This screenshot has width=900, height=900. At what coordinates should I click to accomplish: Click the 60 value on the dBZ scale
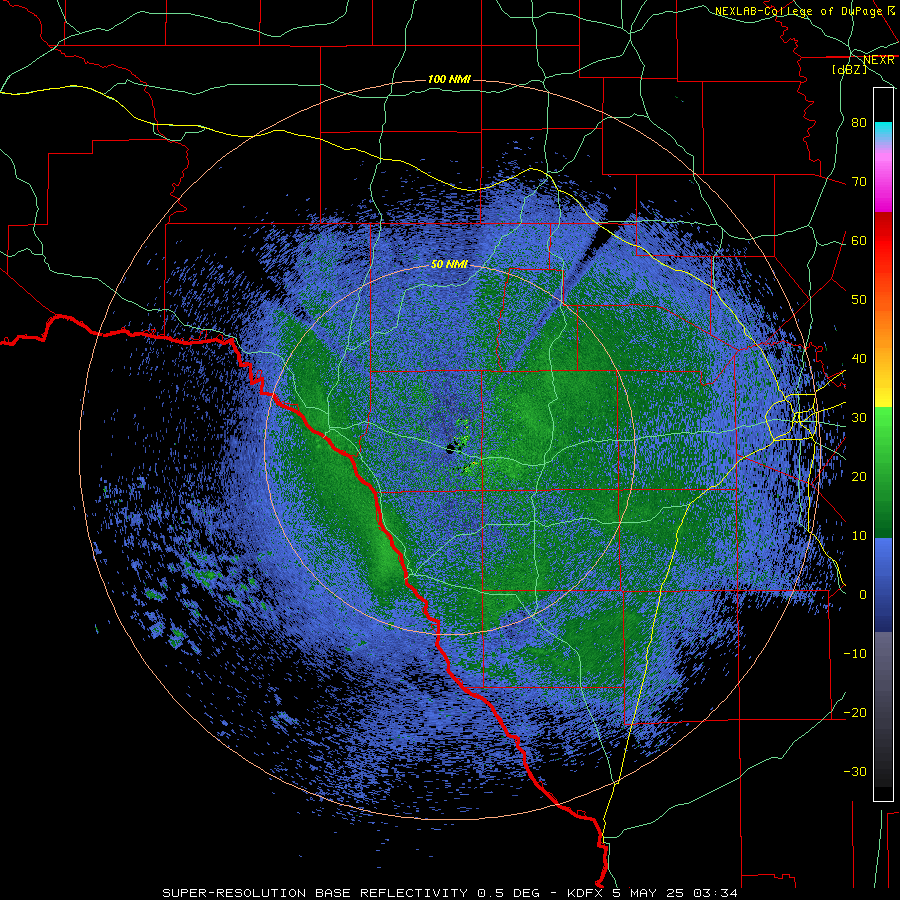(859, 240)
